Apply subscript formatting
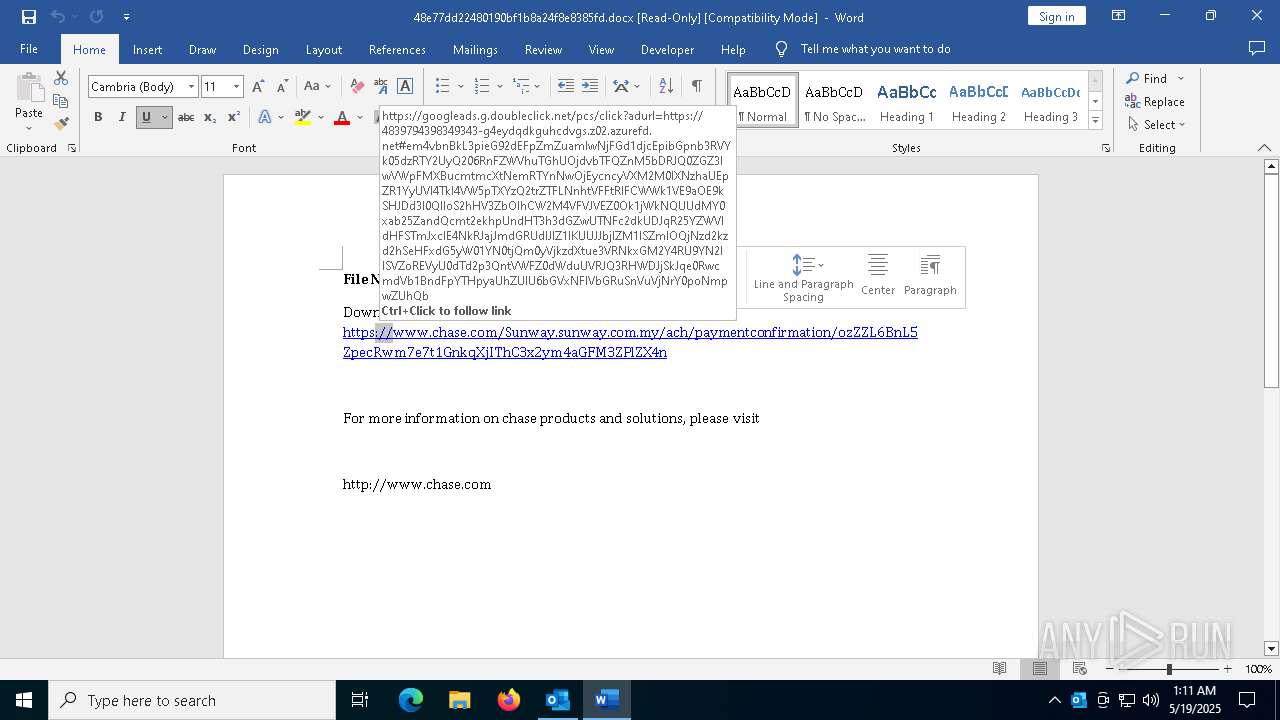 coord(209,117)
